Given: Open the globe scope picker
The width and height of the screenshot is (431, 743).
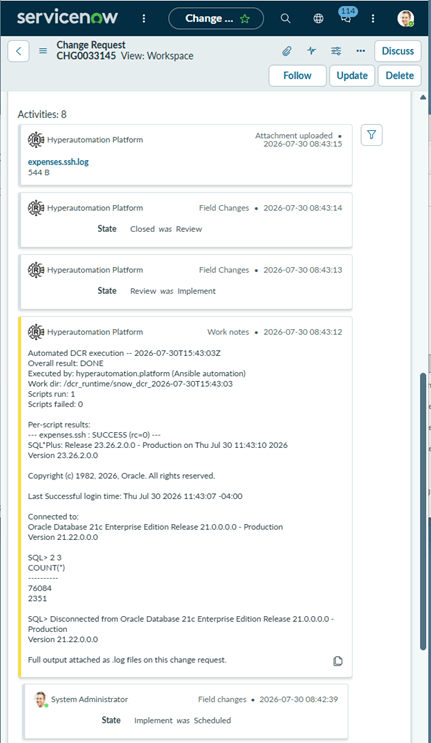Looking at the screenshot, I should point(318,18).
